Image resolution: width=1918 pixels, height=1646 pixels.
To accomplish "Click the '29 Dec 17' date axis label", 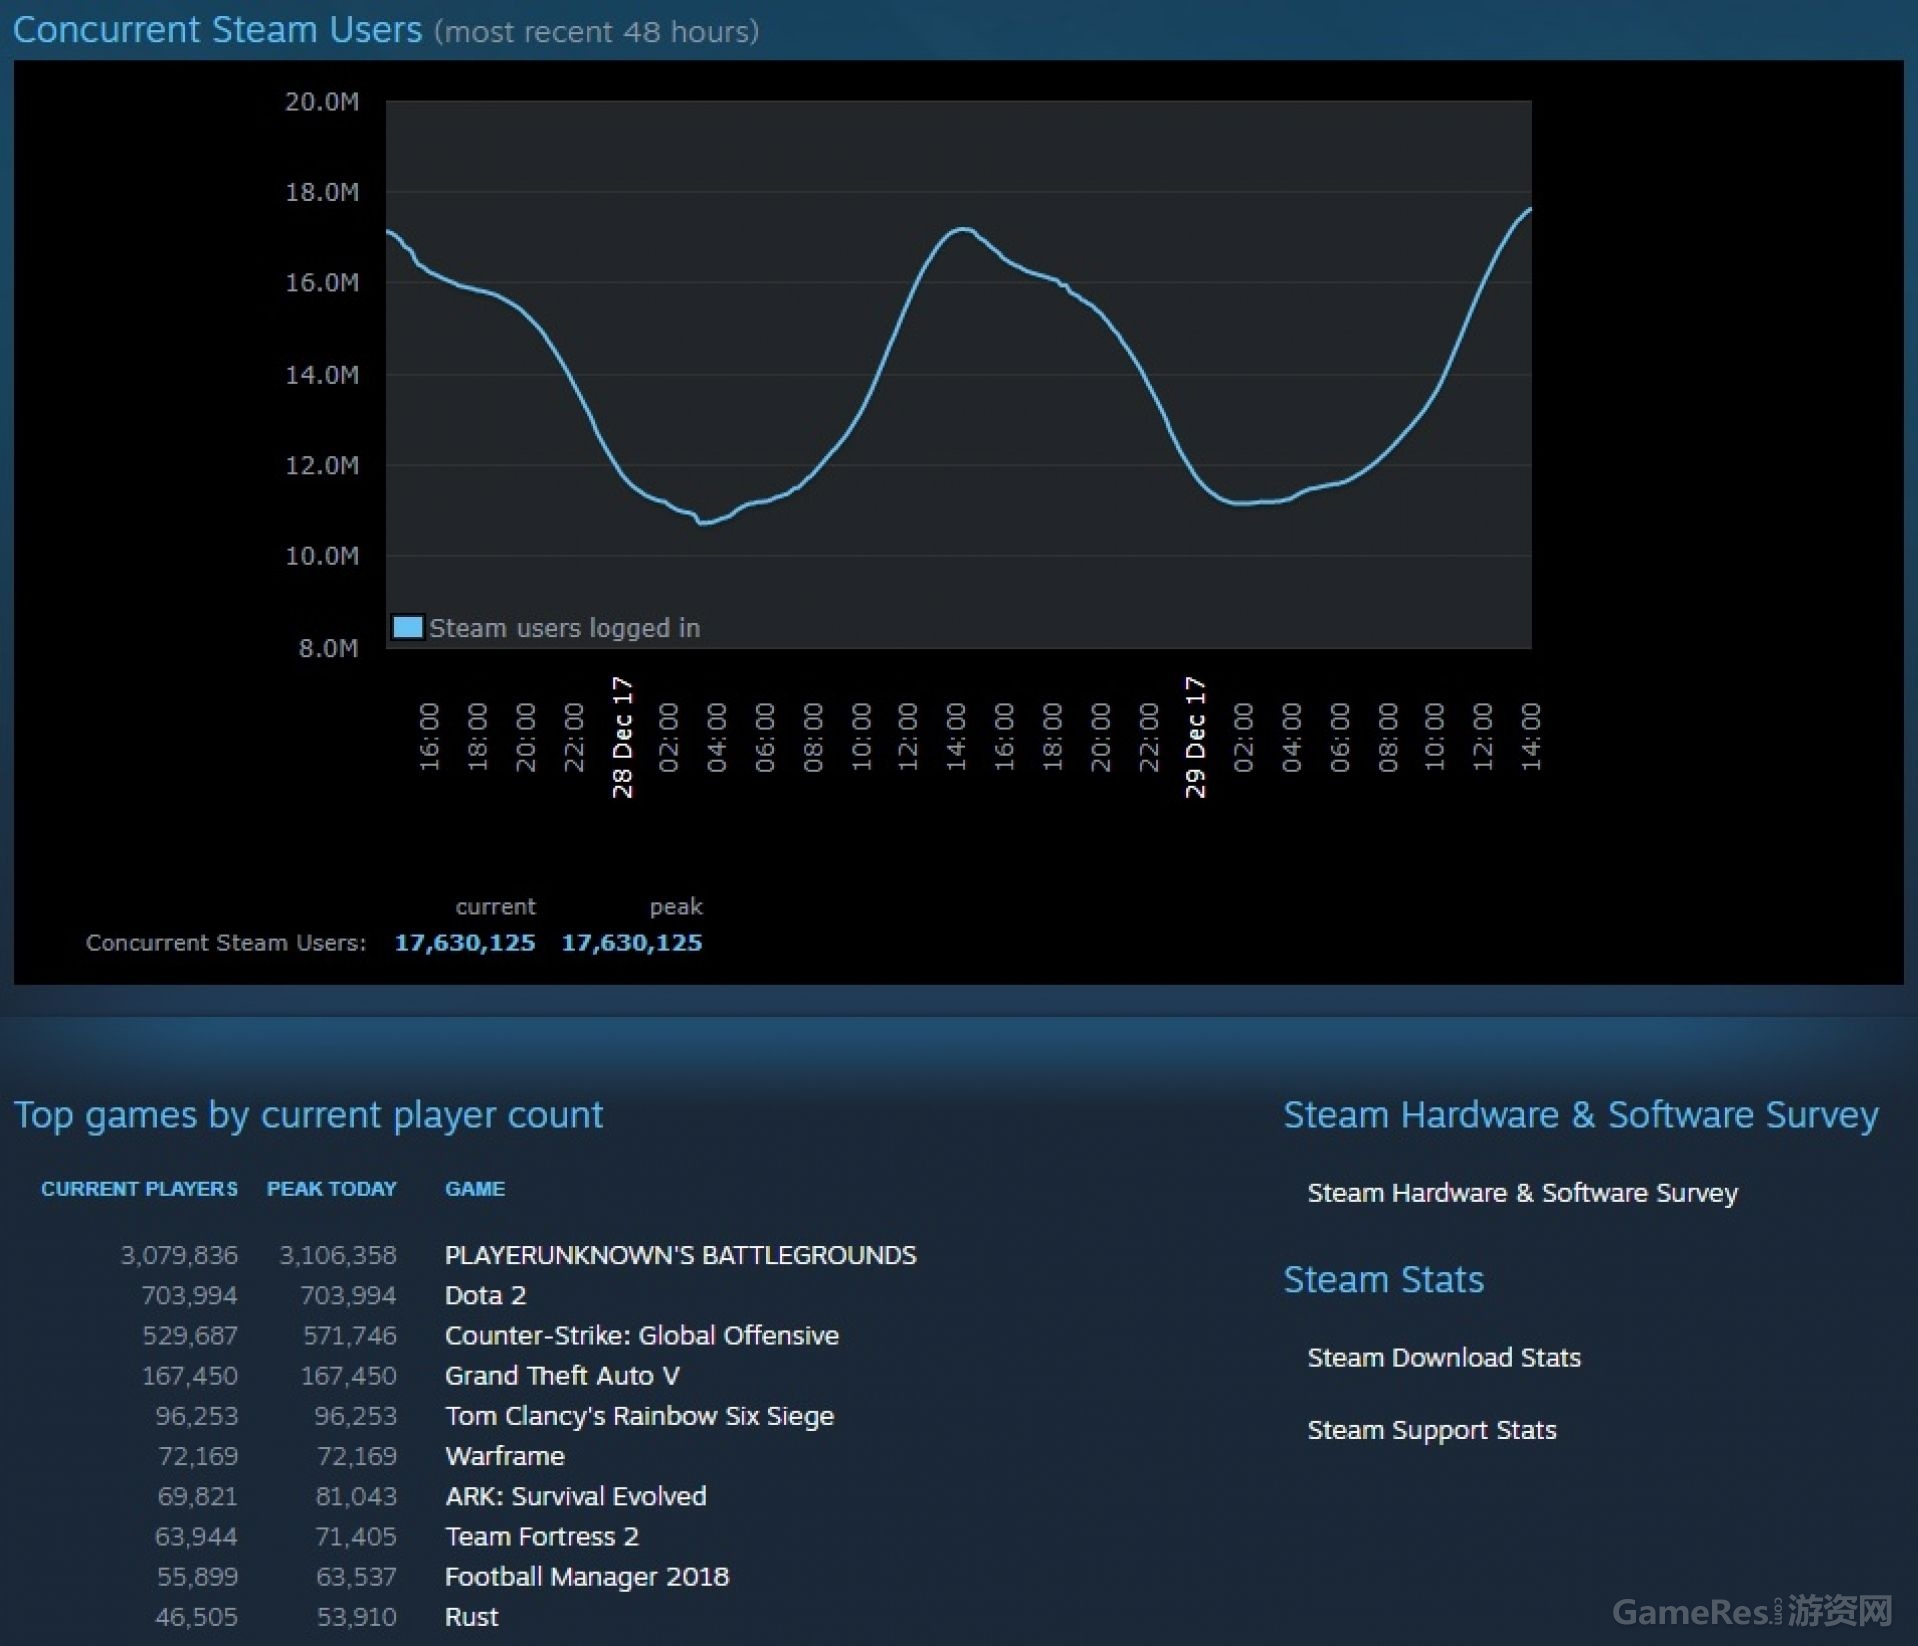I will click(1195, 737).
